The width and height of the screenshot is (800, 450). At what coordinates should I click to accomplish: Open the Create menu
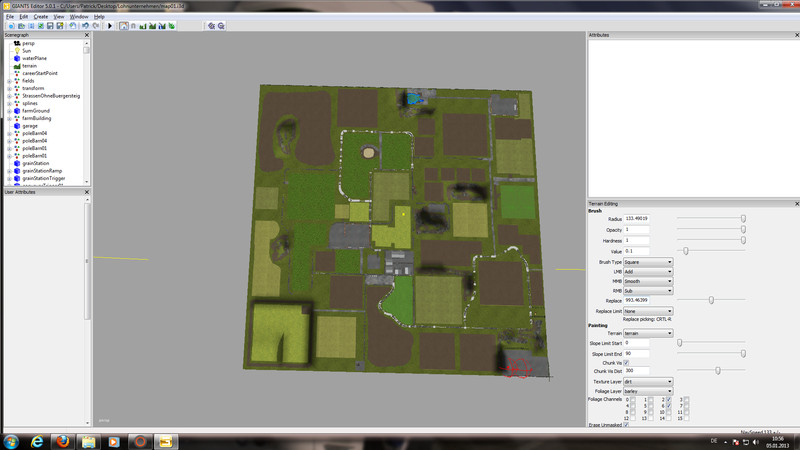click(x=41, y=17)
